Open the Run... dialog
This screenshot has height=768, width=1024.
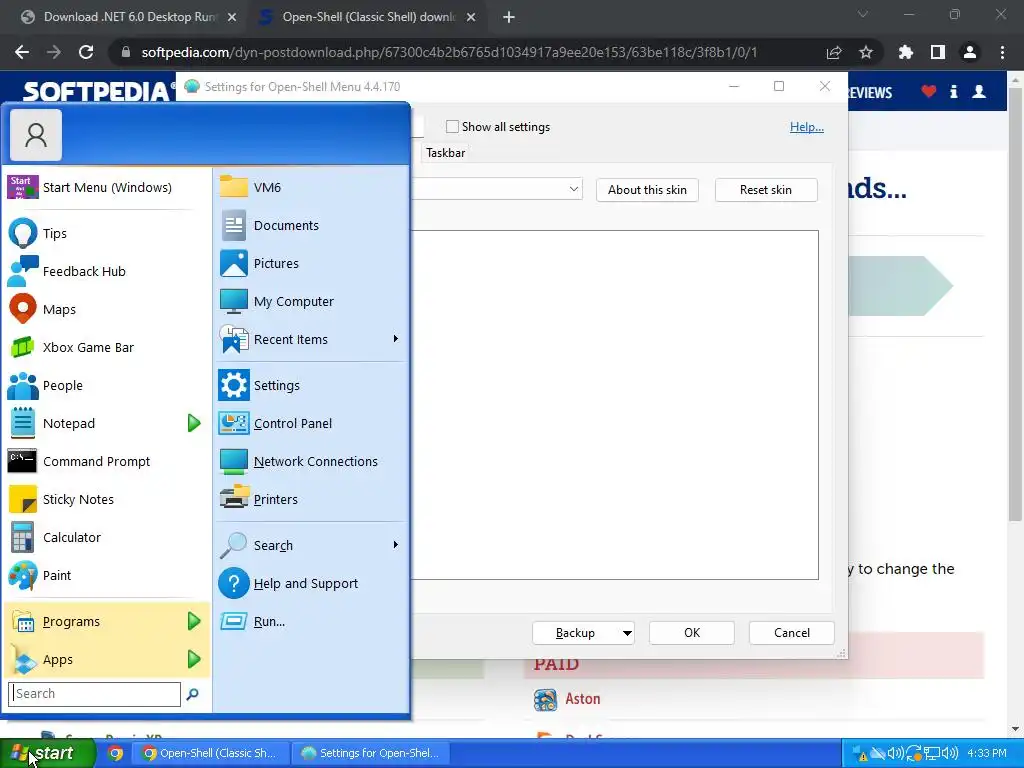pos(311,621)
